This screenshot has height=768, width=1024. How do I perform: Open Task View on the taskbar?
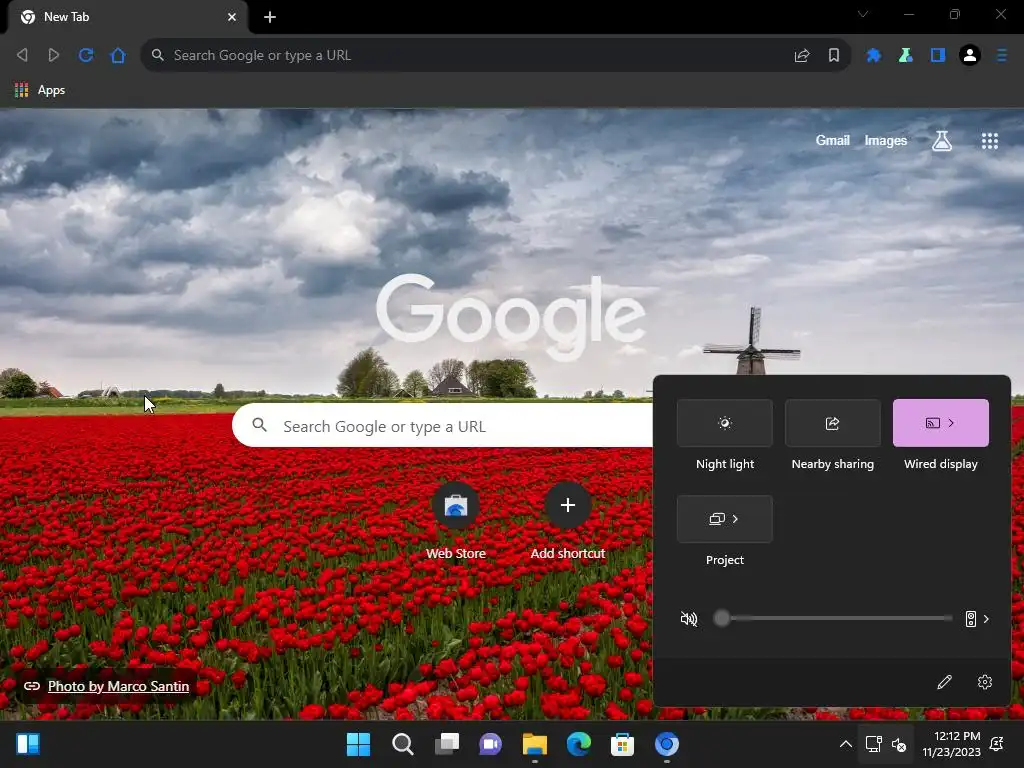coord(447,744)
